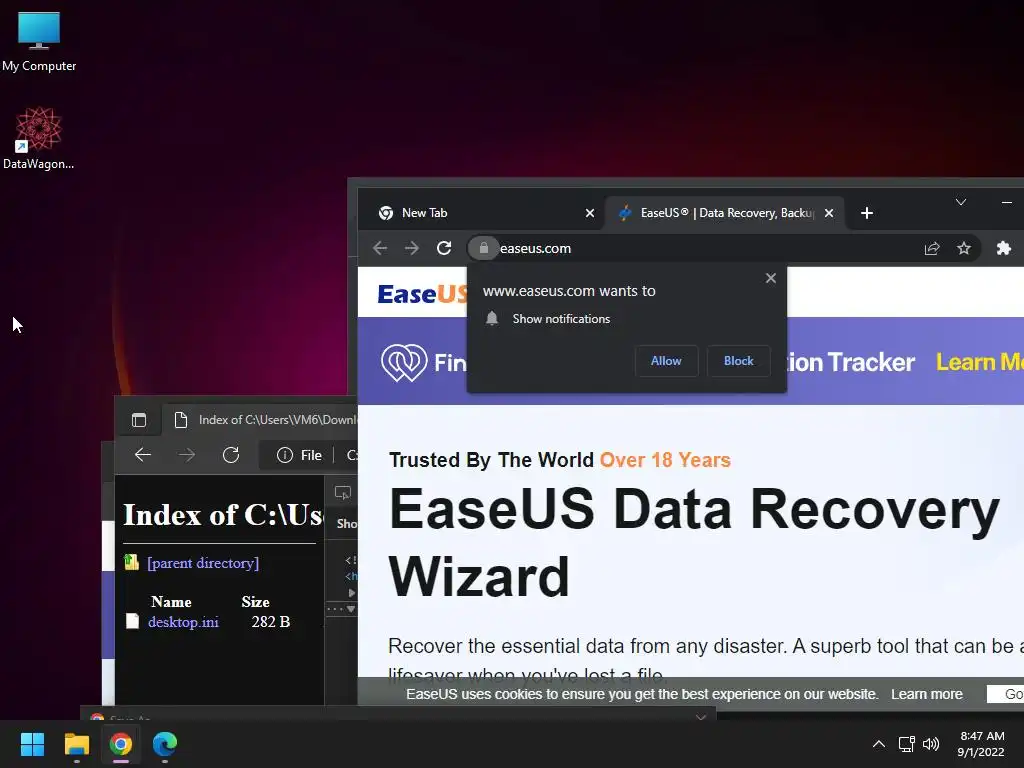1024x768 pixels.
Task: Dismiss the notification permission popup
Action: coord(771,278)
